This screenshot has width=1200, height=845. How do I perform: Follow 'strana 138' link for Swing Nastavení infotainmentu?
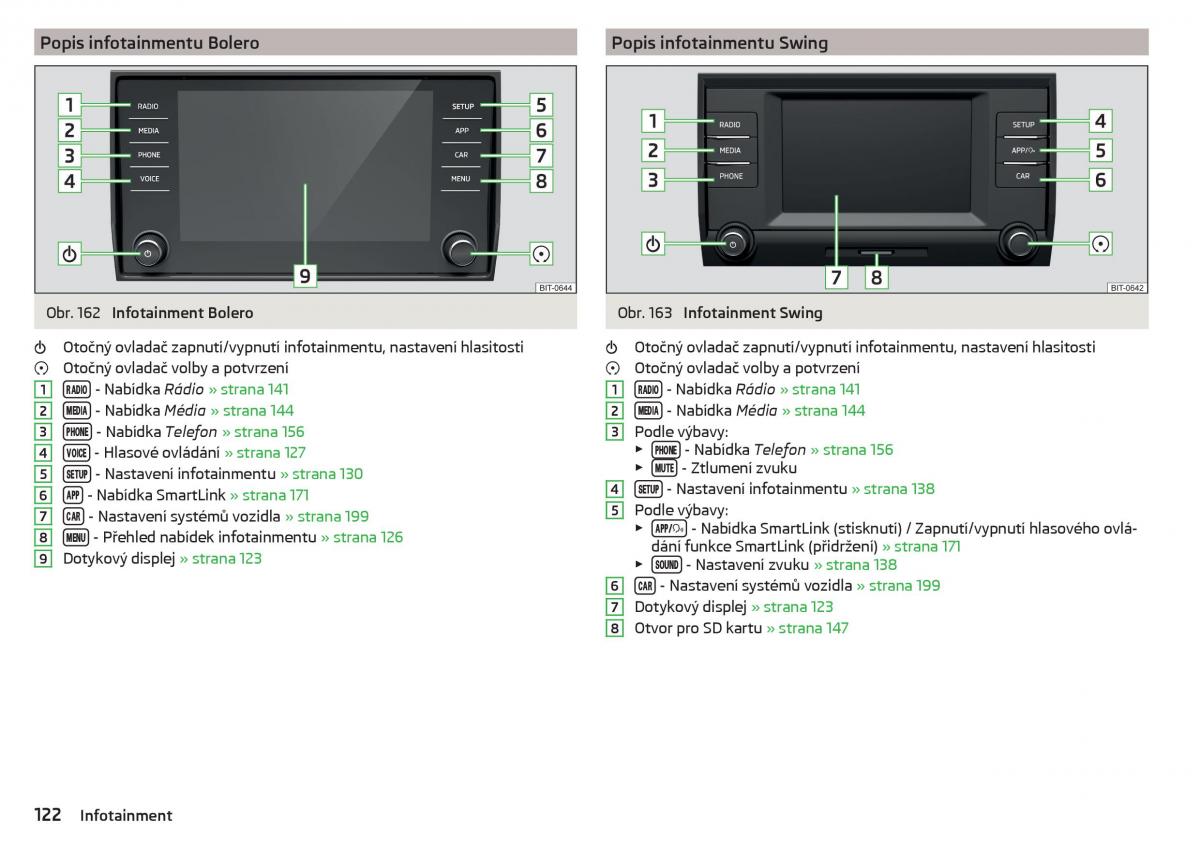893,489
